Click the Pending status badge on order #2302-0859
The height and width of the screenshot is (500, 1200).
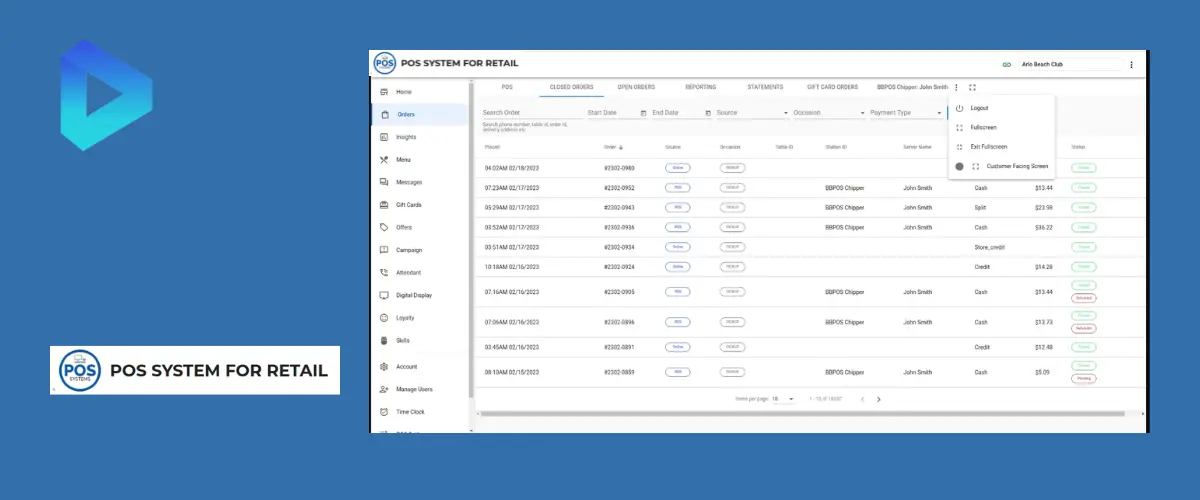[x=1083, y=379]
